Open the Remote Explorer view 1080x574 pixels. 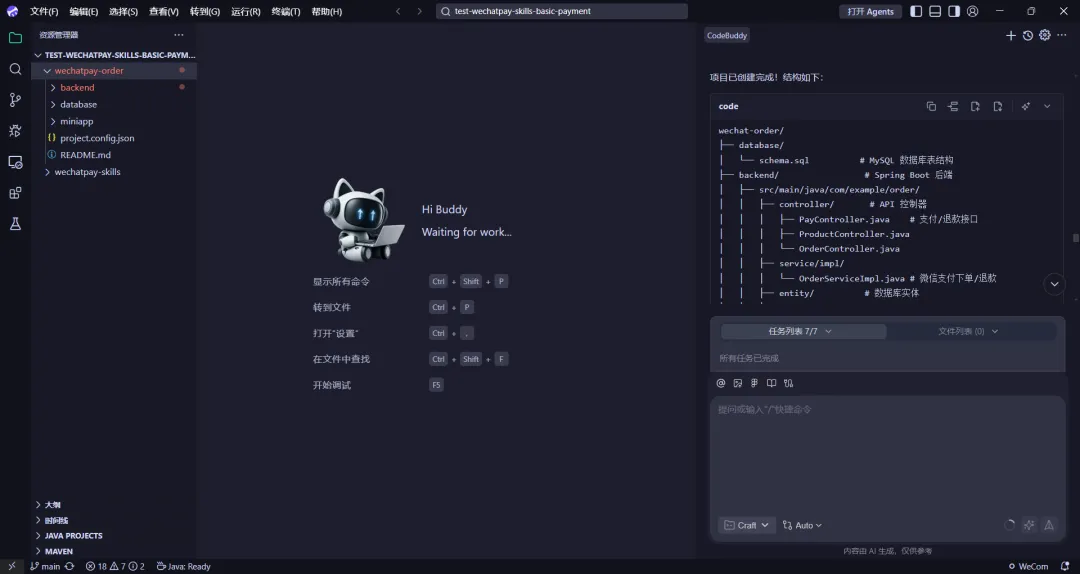pos(15,162)
